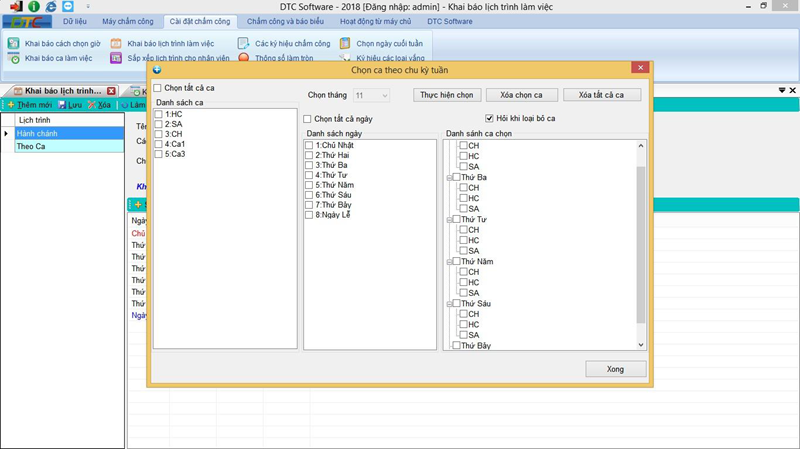
Task: Click the Xong button
Action: 615,369
